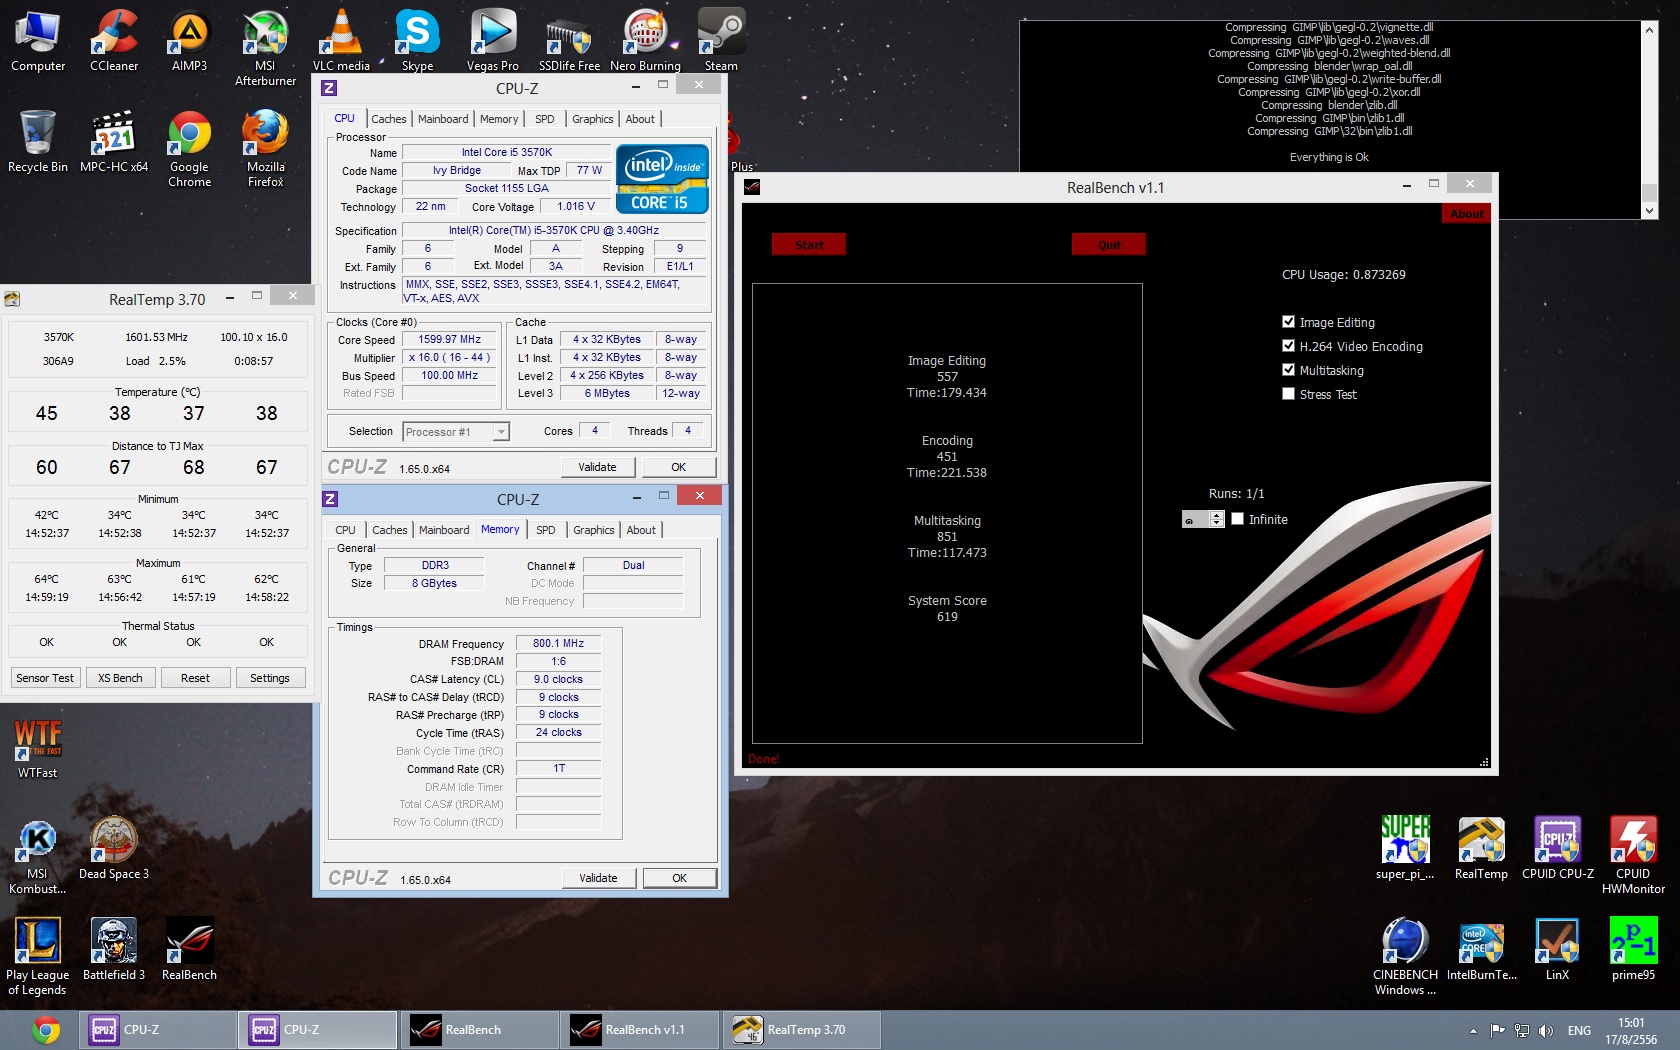1680x1050 pixels.
Task: Open the AIMP3 desktop shortcut
Action: tap(190, 41)
